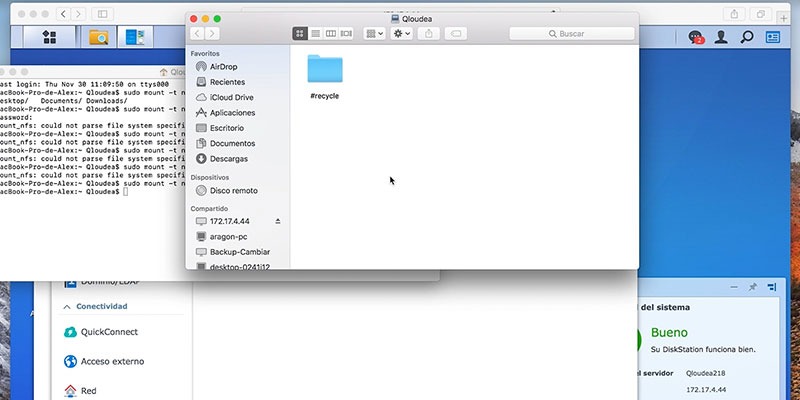Click Safari's back arrow button

point(63,14)
